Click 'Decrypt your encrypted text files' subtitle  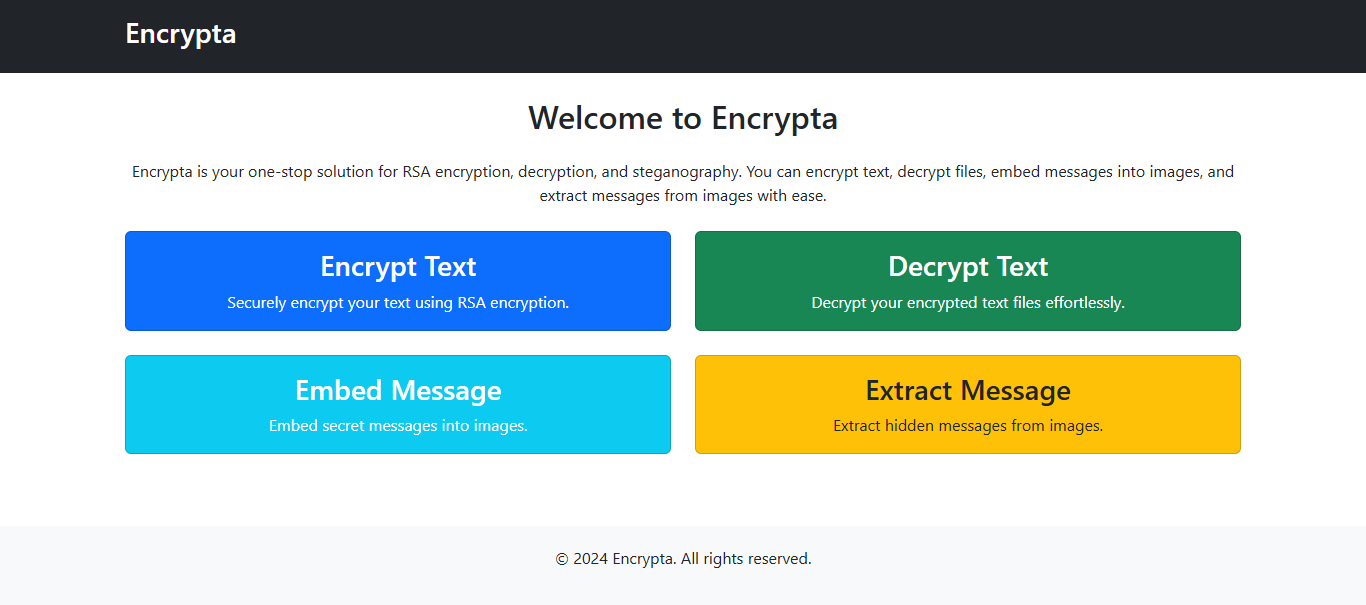coord(967,302)
